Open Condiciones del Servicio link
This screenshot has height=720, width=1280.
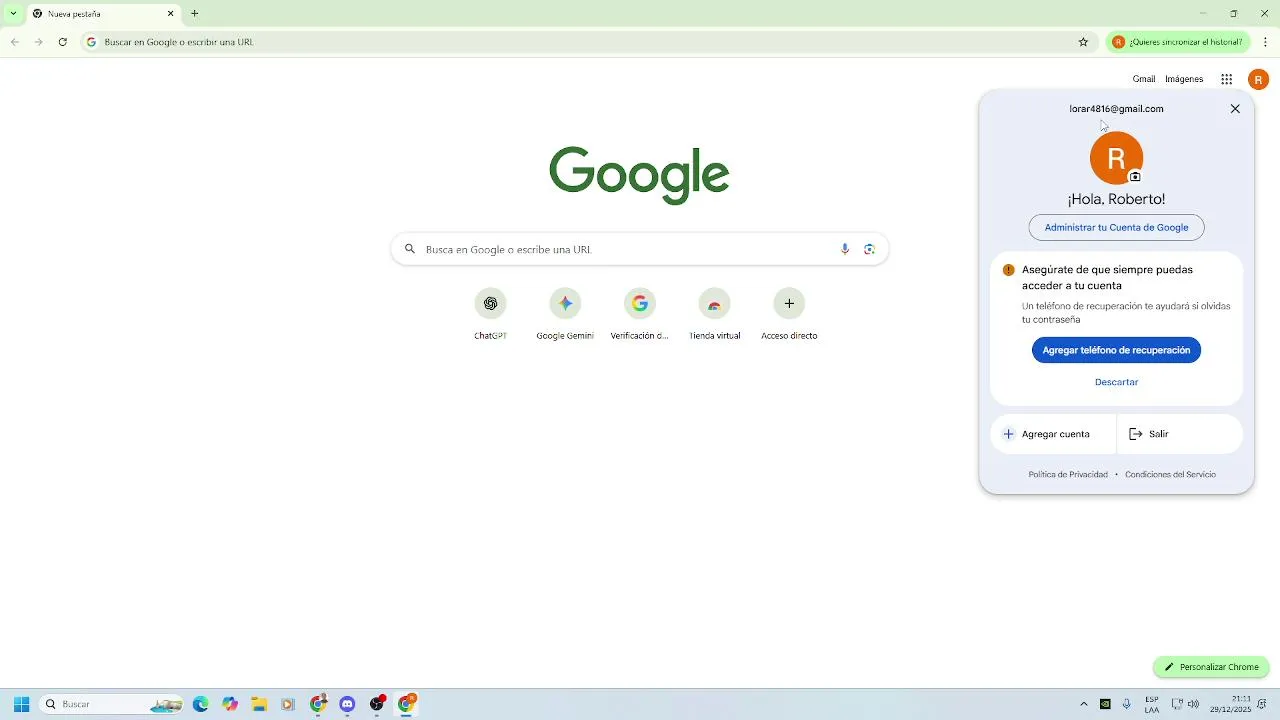click(x=1170, y=474)
